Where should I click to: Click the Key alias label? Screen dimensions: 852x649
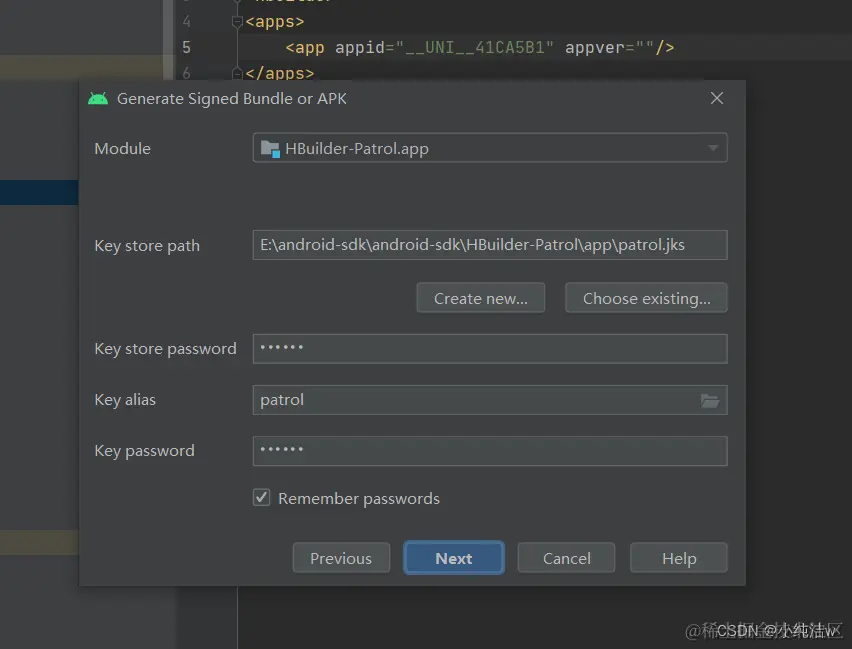[x=125, y=400]
